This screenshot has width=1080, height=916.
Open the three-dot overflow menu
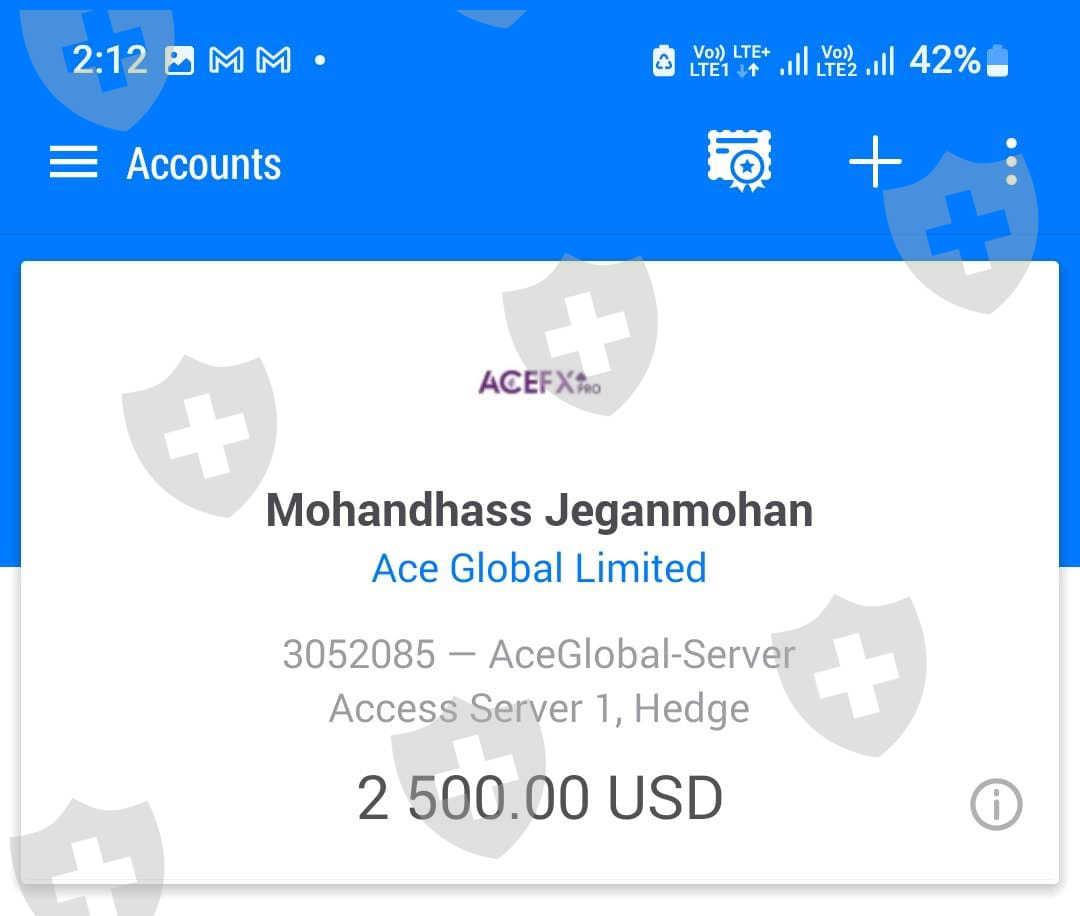click(x=1011, y=162)
